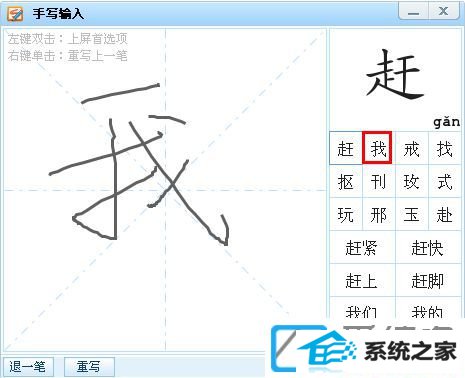Select the candidate character 找
The image size is (465, 378).
[445, 148]
